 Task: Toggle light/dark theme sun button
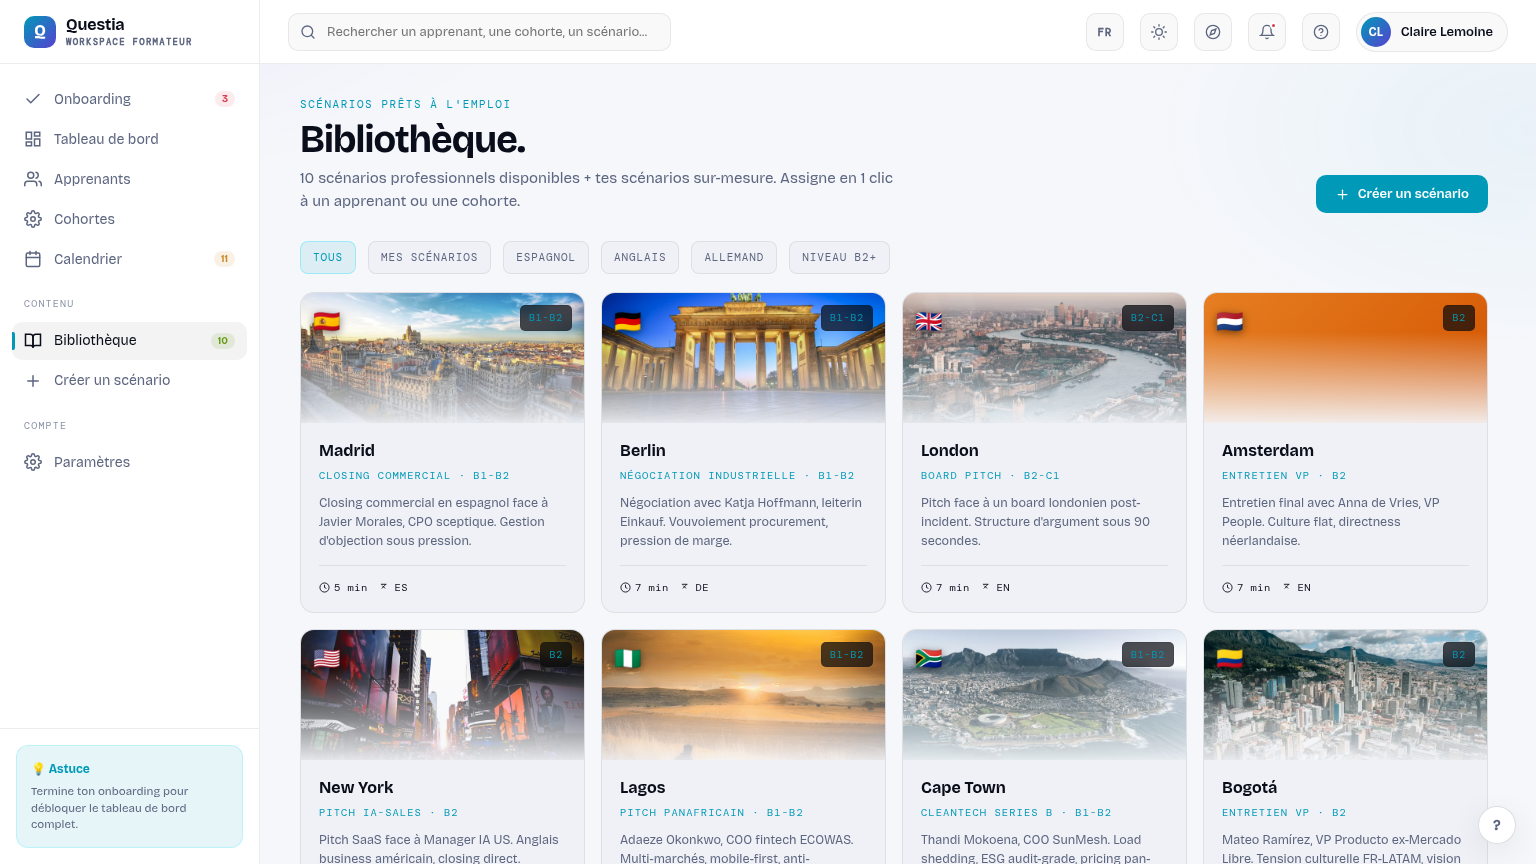pyautogui.click(x=1159, y=32)
